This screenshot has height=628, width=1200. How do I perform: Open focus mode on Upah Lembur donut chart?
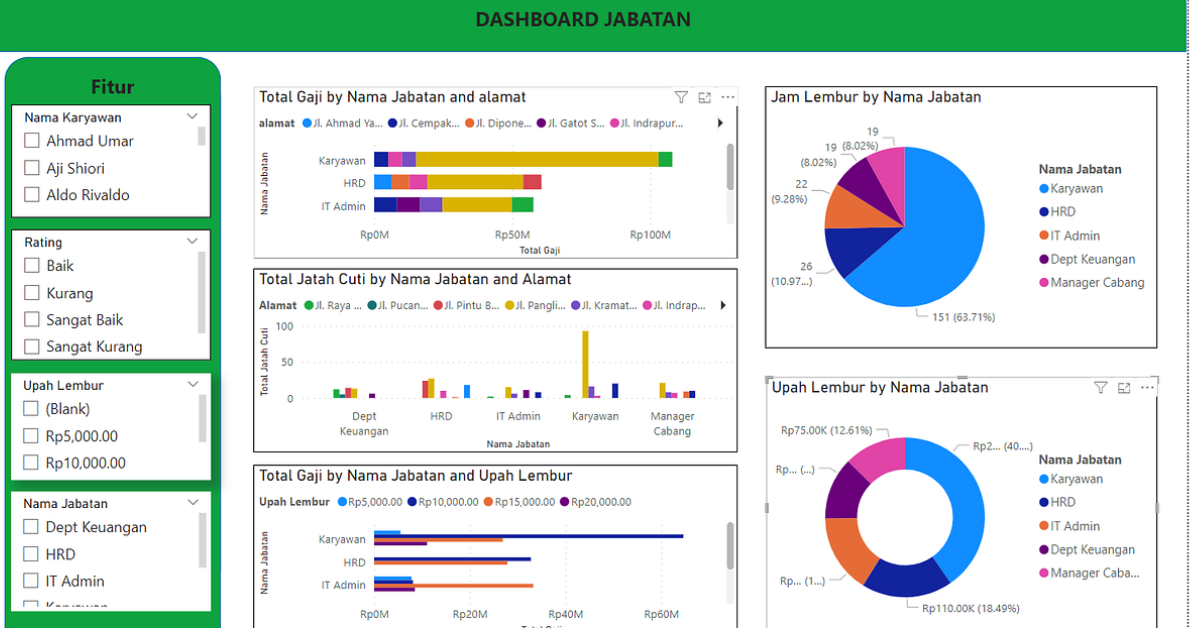coord(1124,388)
